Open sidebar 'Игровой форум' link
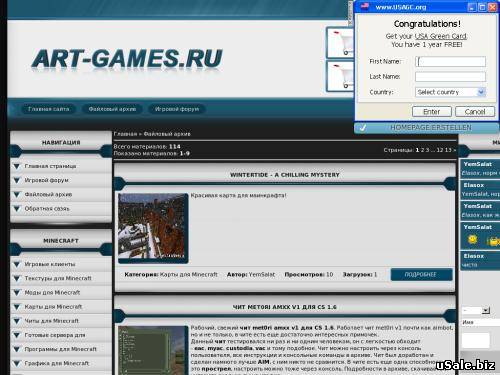This screenshot has width=500, height=375. pos(46,180)
